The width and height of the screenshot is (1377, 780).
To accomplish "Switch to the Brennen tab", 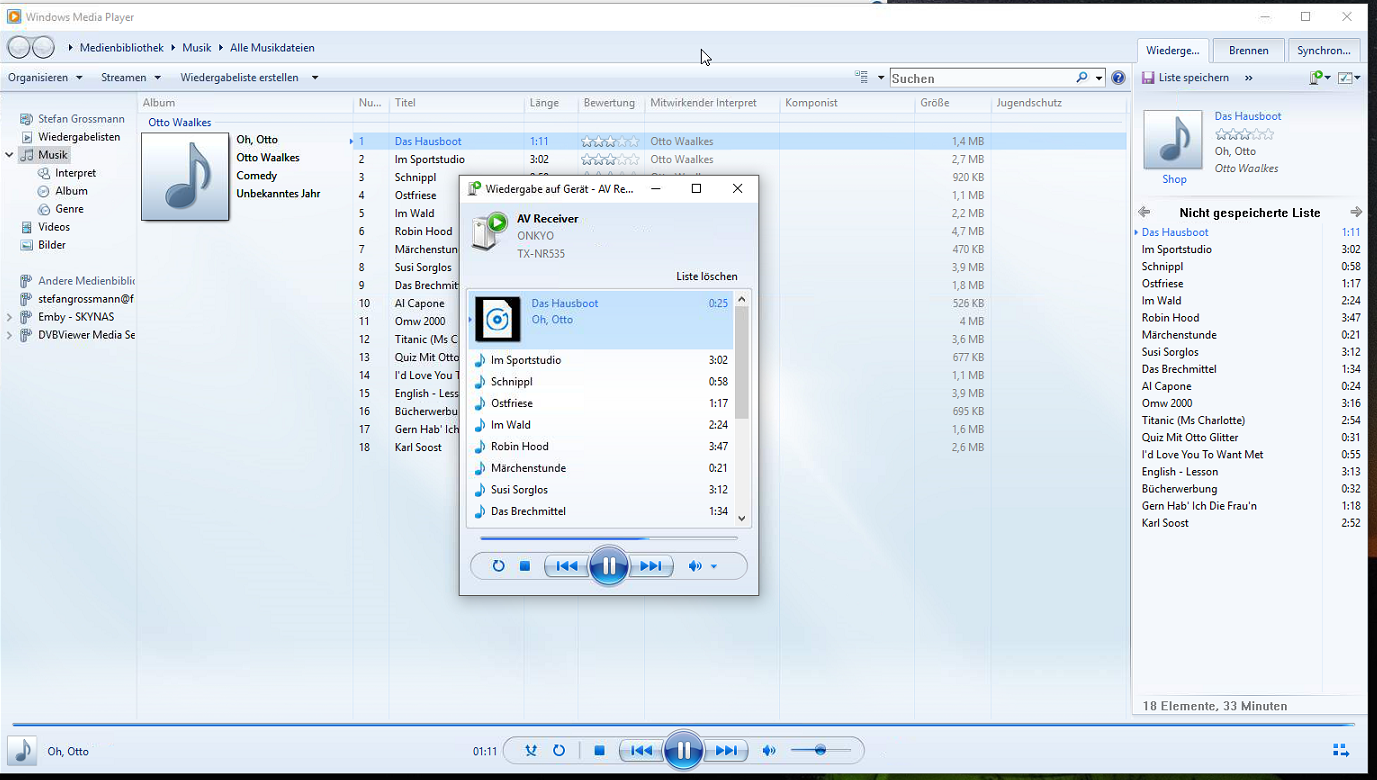I will [1249, 50].
